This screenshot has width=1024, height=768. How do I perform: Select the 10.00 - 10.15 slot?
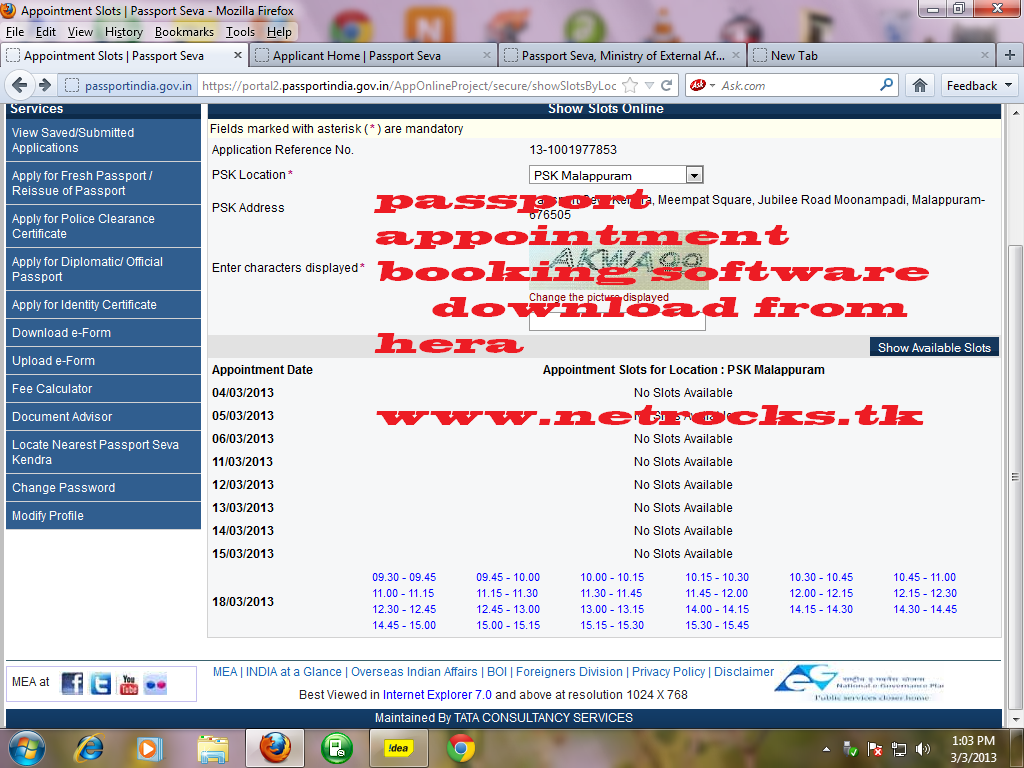pyautogui.click(x=612, y=577)
